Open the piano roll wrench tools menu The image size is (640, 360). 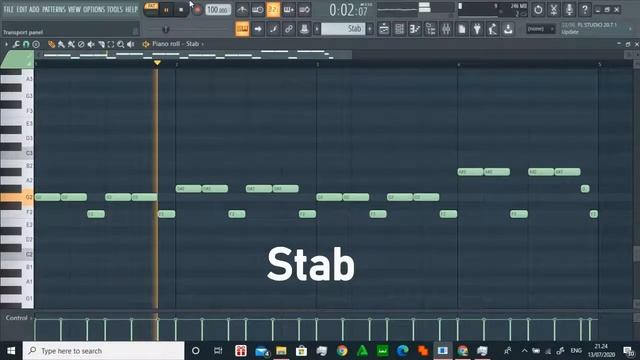coord(16,44)
